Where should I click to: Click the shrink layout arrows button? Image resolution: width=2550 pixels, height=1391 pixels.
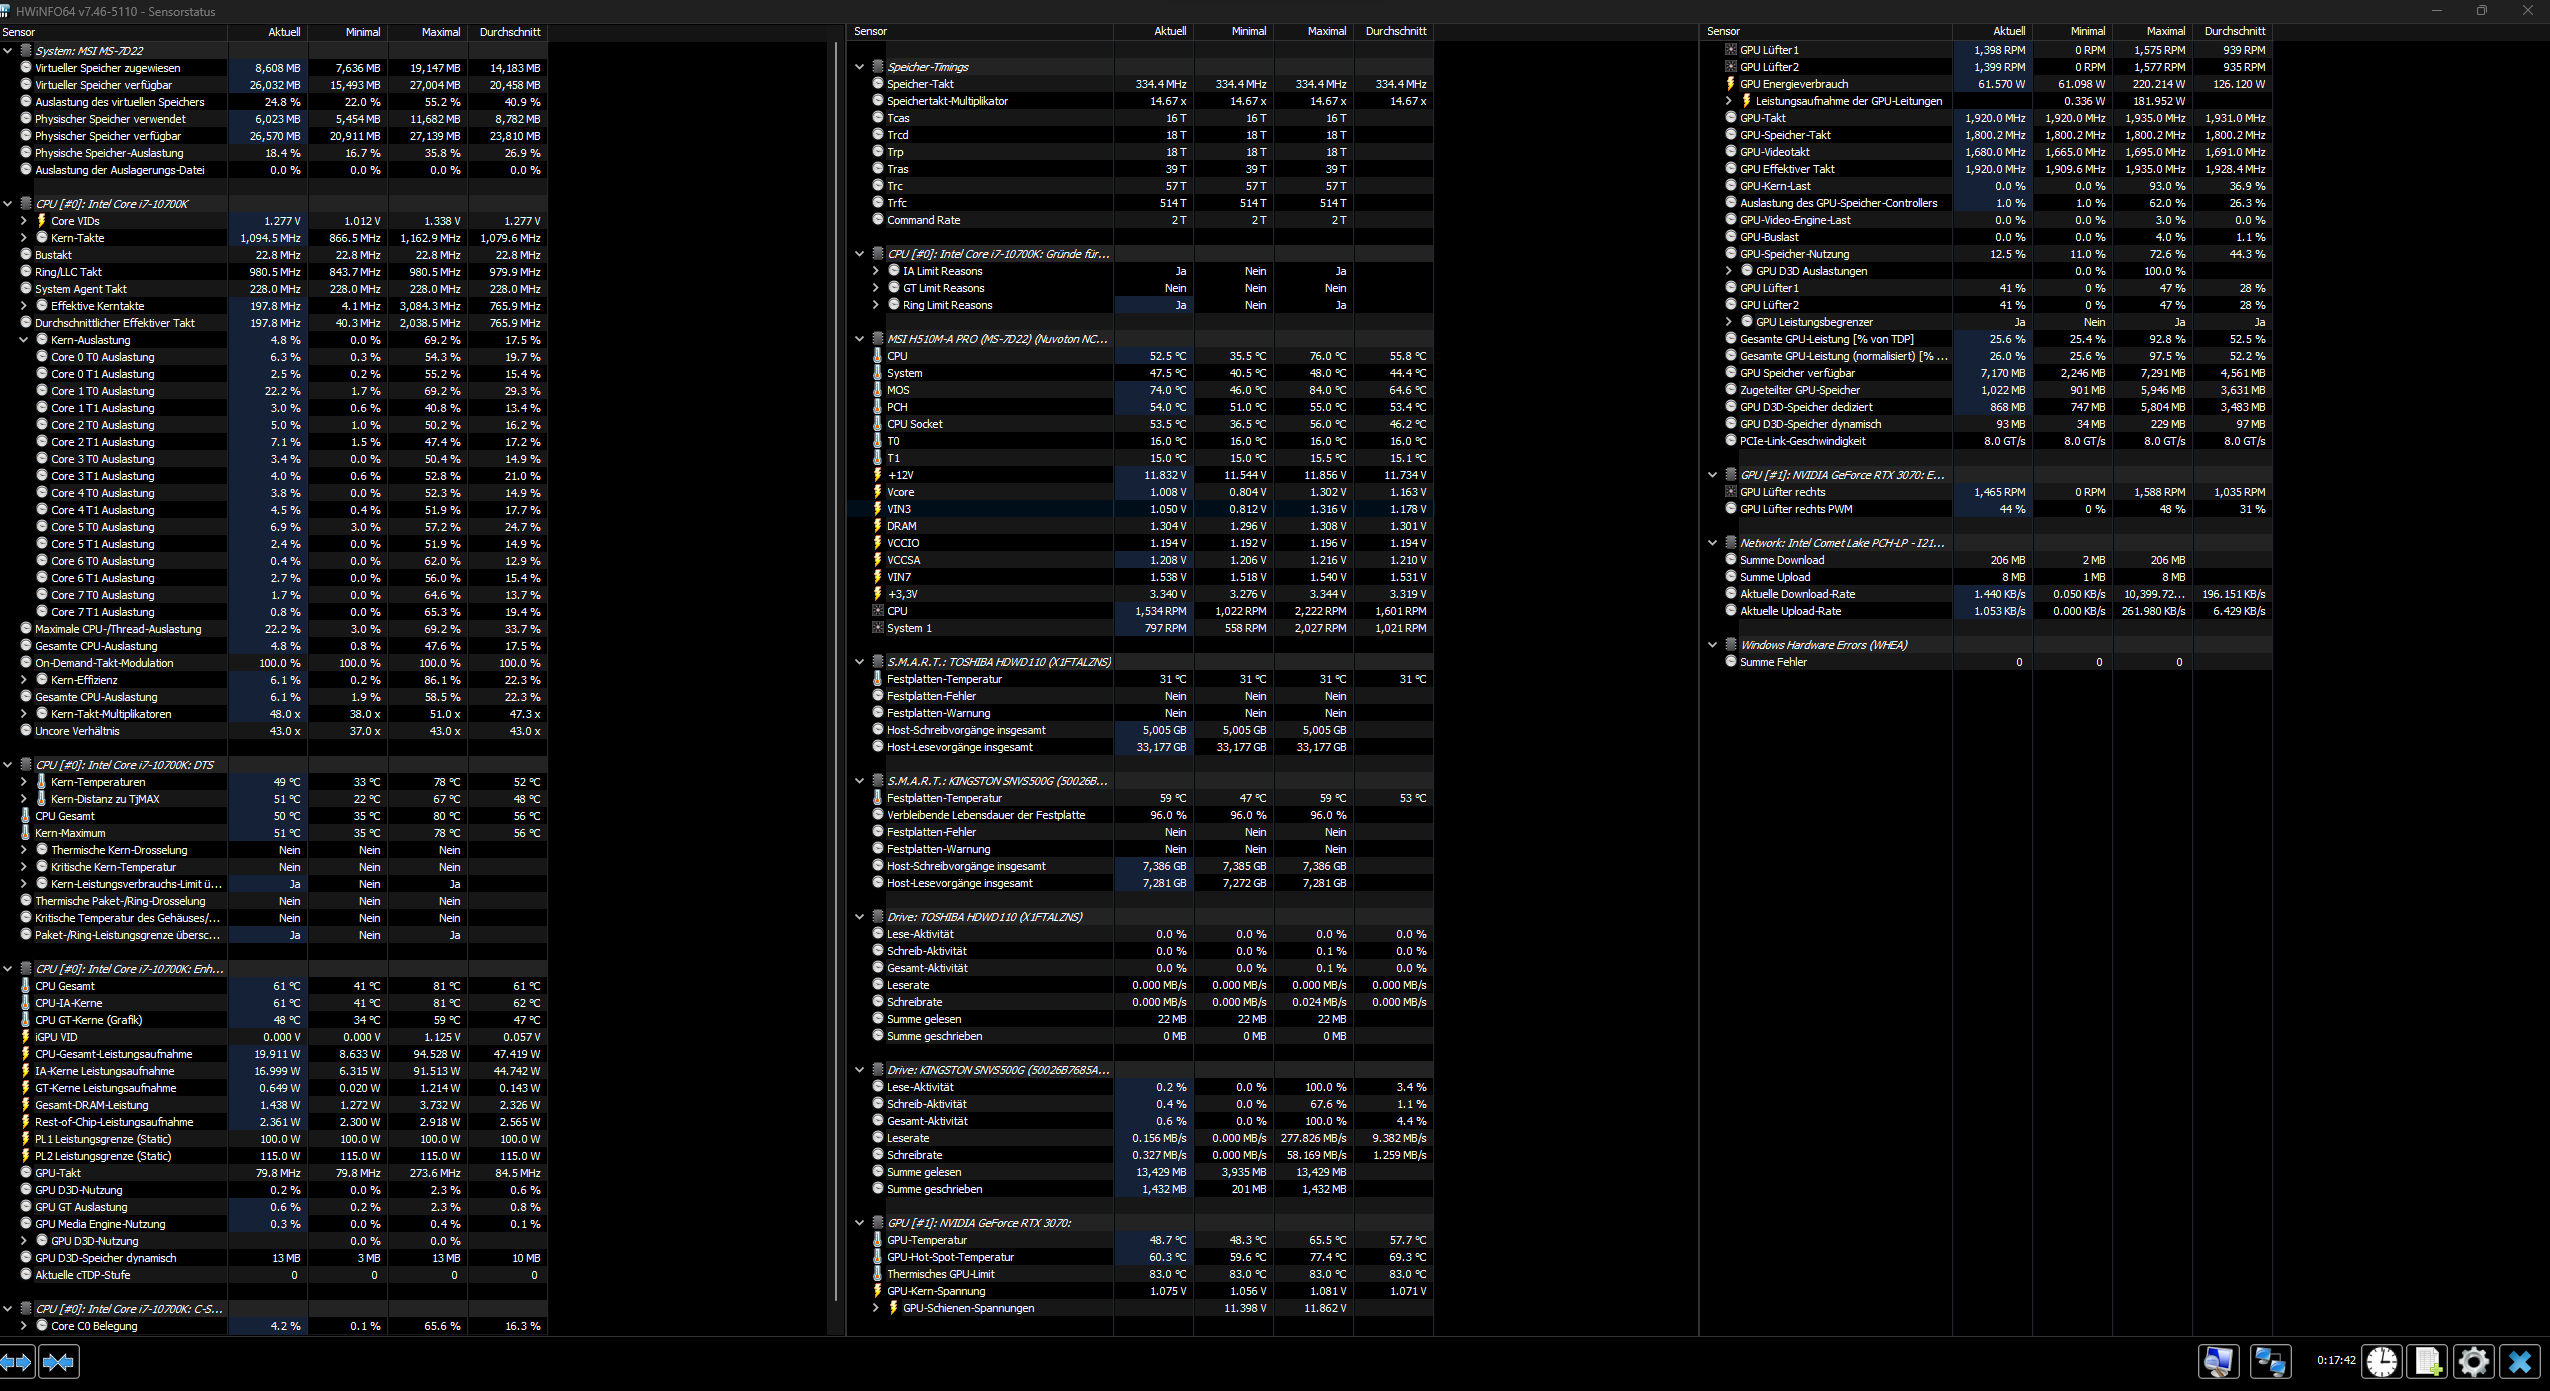click(x=59, y=1362)
